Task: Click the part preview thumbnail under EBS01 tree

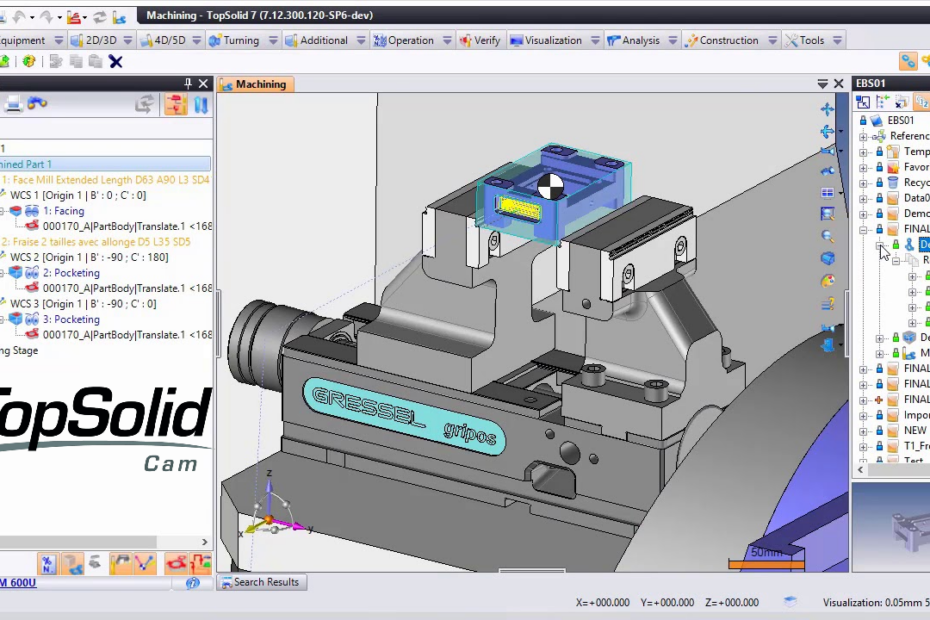Action: coord(891,527)
